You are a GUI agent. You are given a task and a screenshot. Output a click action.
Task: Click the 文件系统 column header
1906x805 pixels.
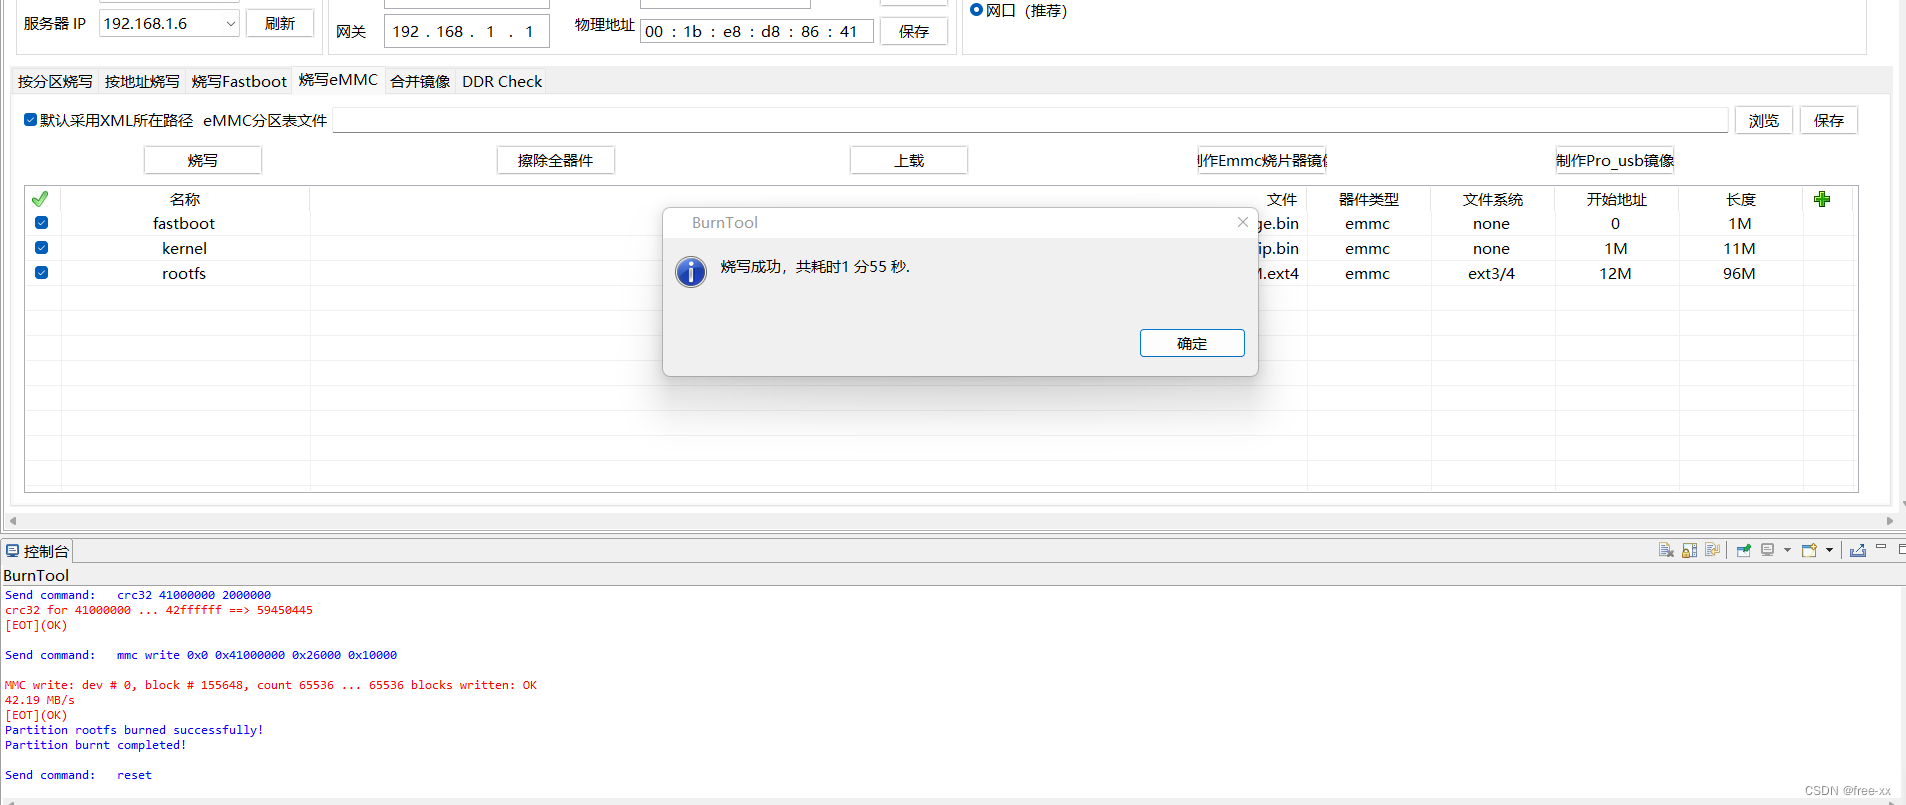click(x=1493, y=199)
